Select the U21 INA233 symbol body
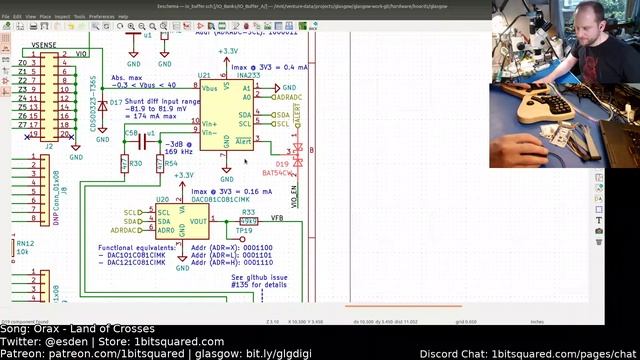 [x=227, y=115]
